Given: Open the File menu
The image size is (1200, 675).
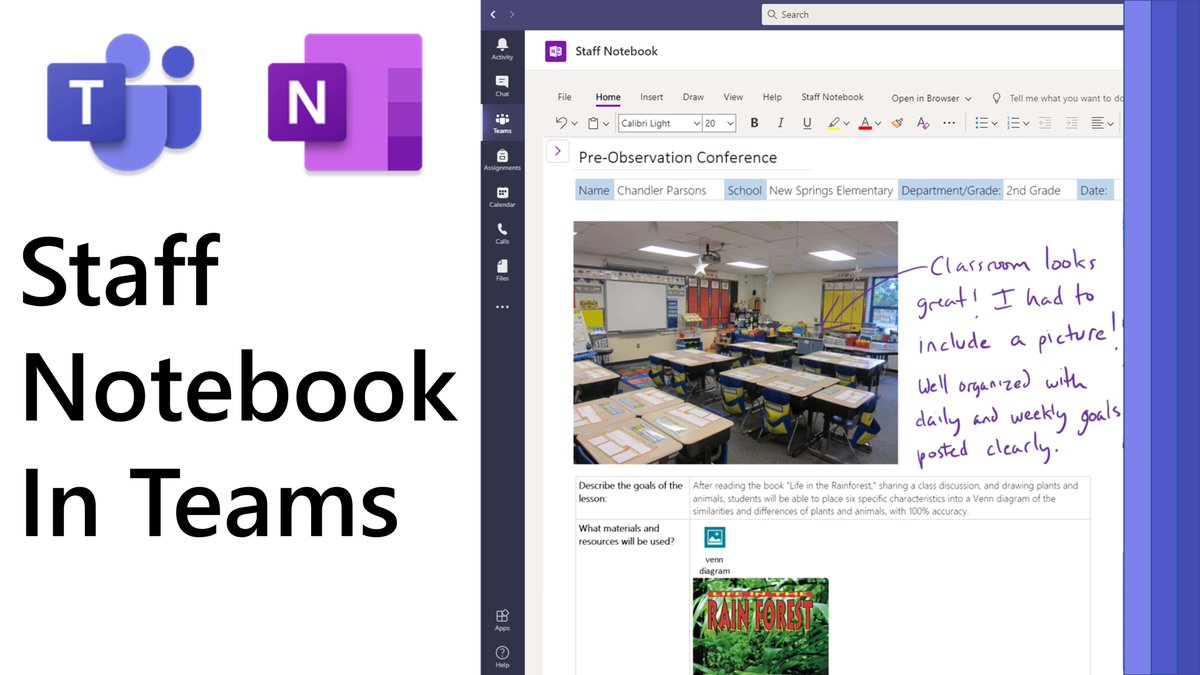Looking at the screenshot, I should click(x=565, y=97).
